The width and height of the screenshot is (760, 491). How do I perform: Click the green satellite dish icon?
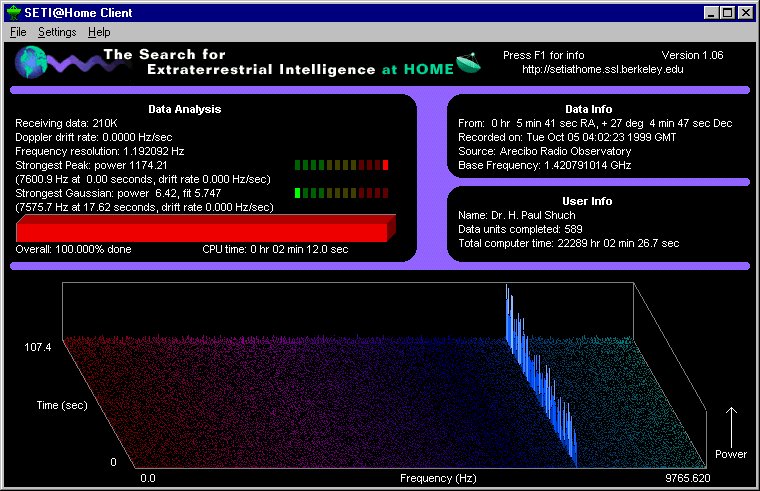(468, 63)
